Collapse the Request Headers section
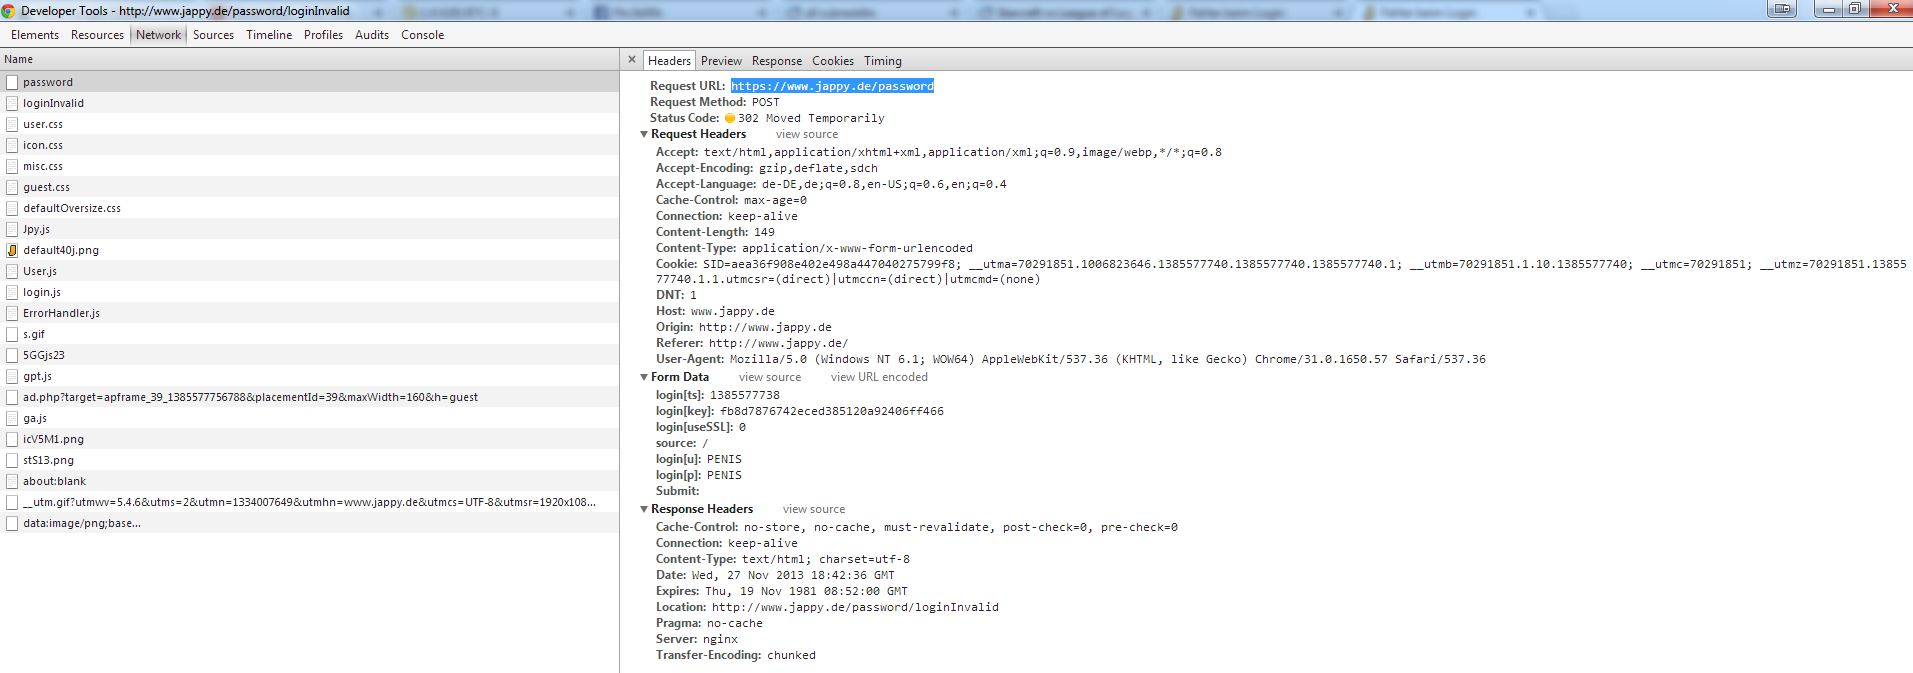The width and height of the screenshot is (1913, 673). (x=644, y=134)
